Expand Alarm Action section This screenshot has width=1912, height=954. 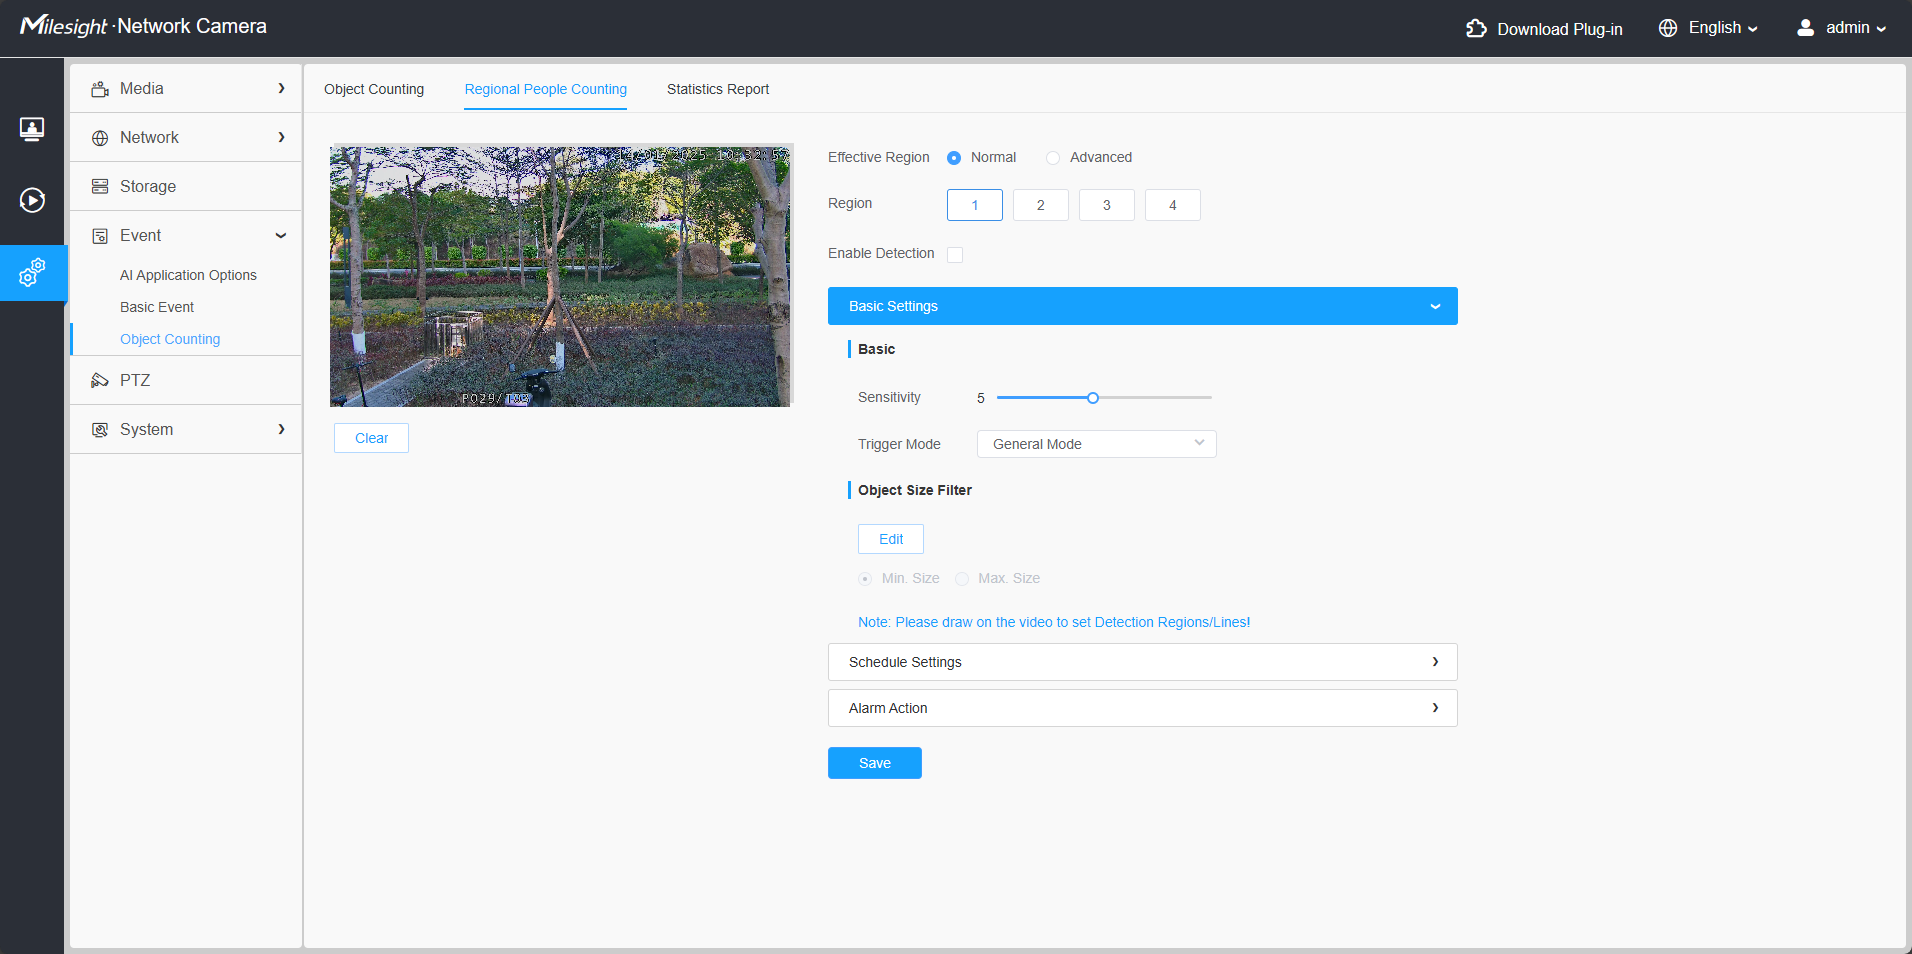point(1143,708)
